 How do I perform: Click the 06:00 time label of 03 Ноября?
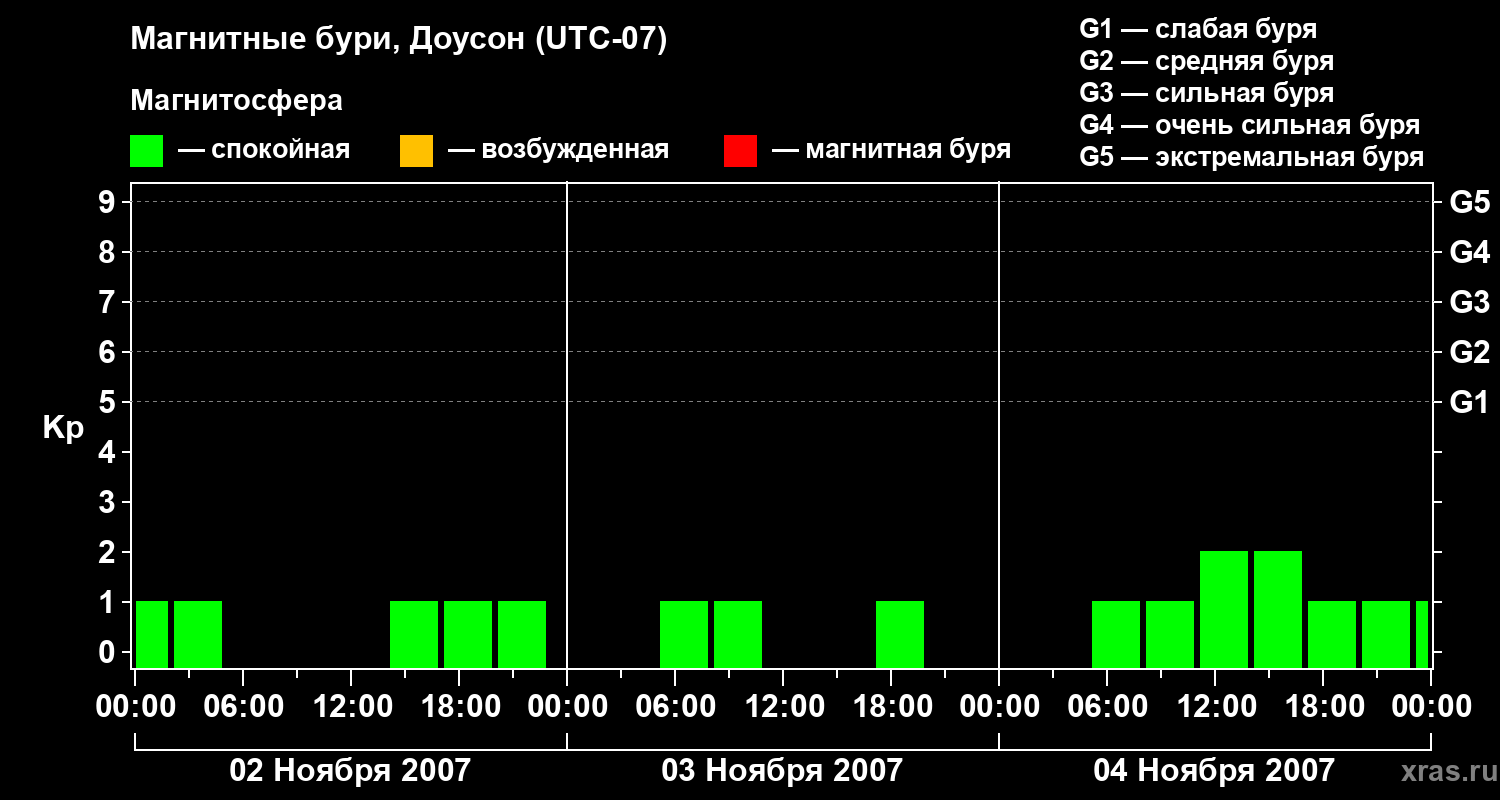[675, 706]
